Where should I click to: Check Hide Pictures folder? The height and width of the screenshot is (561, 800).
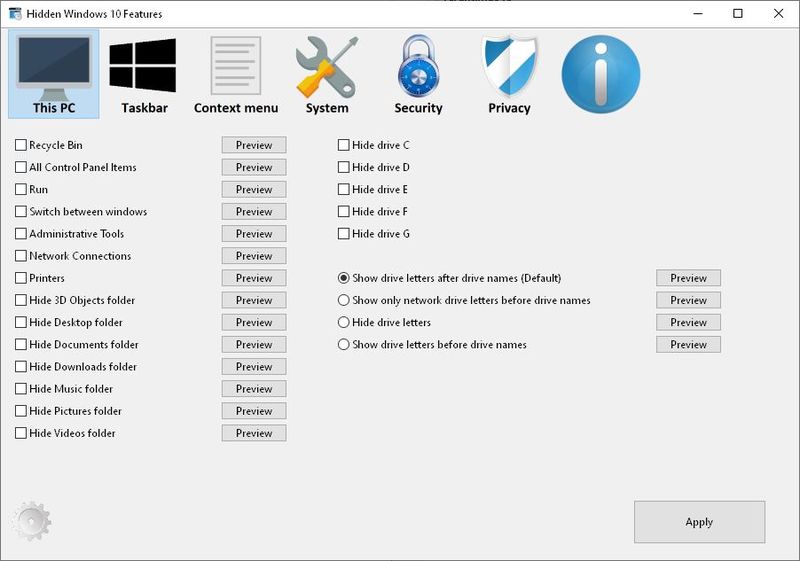pyautogui.click(x=21, y=411)
